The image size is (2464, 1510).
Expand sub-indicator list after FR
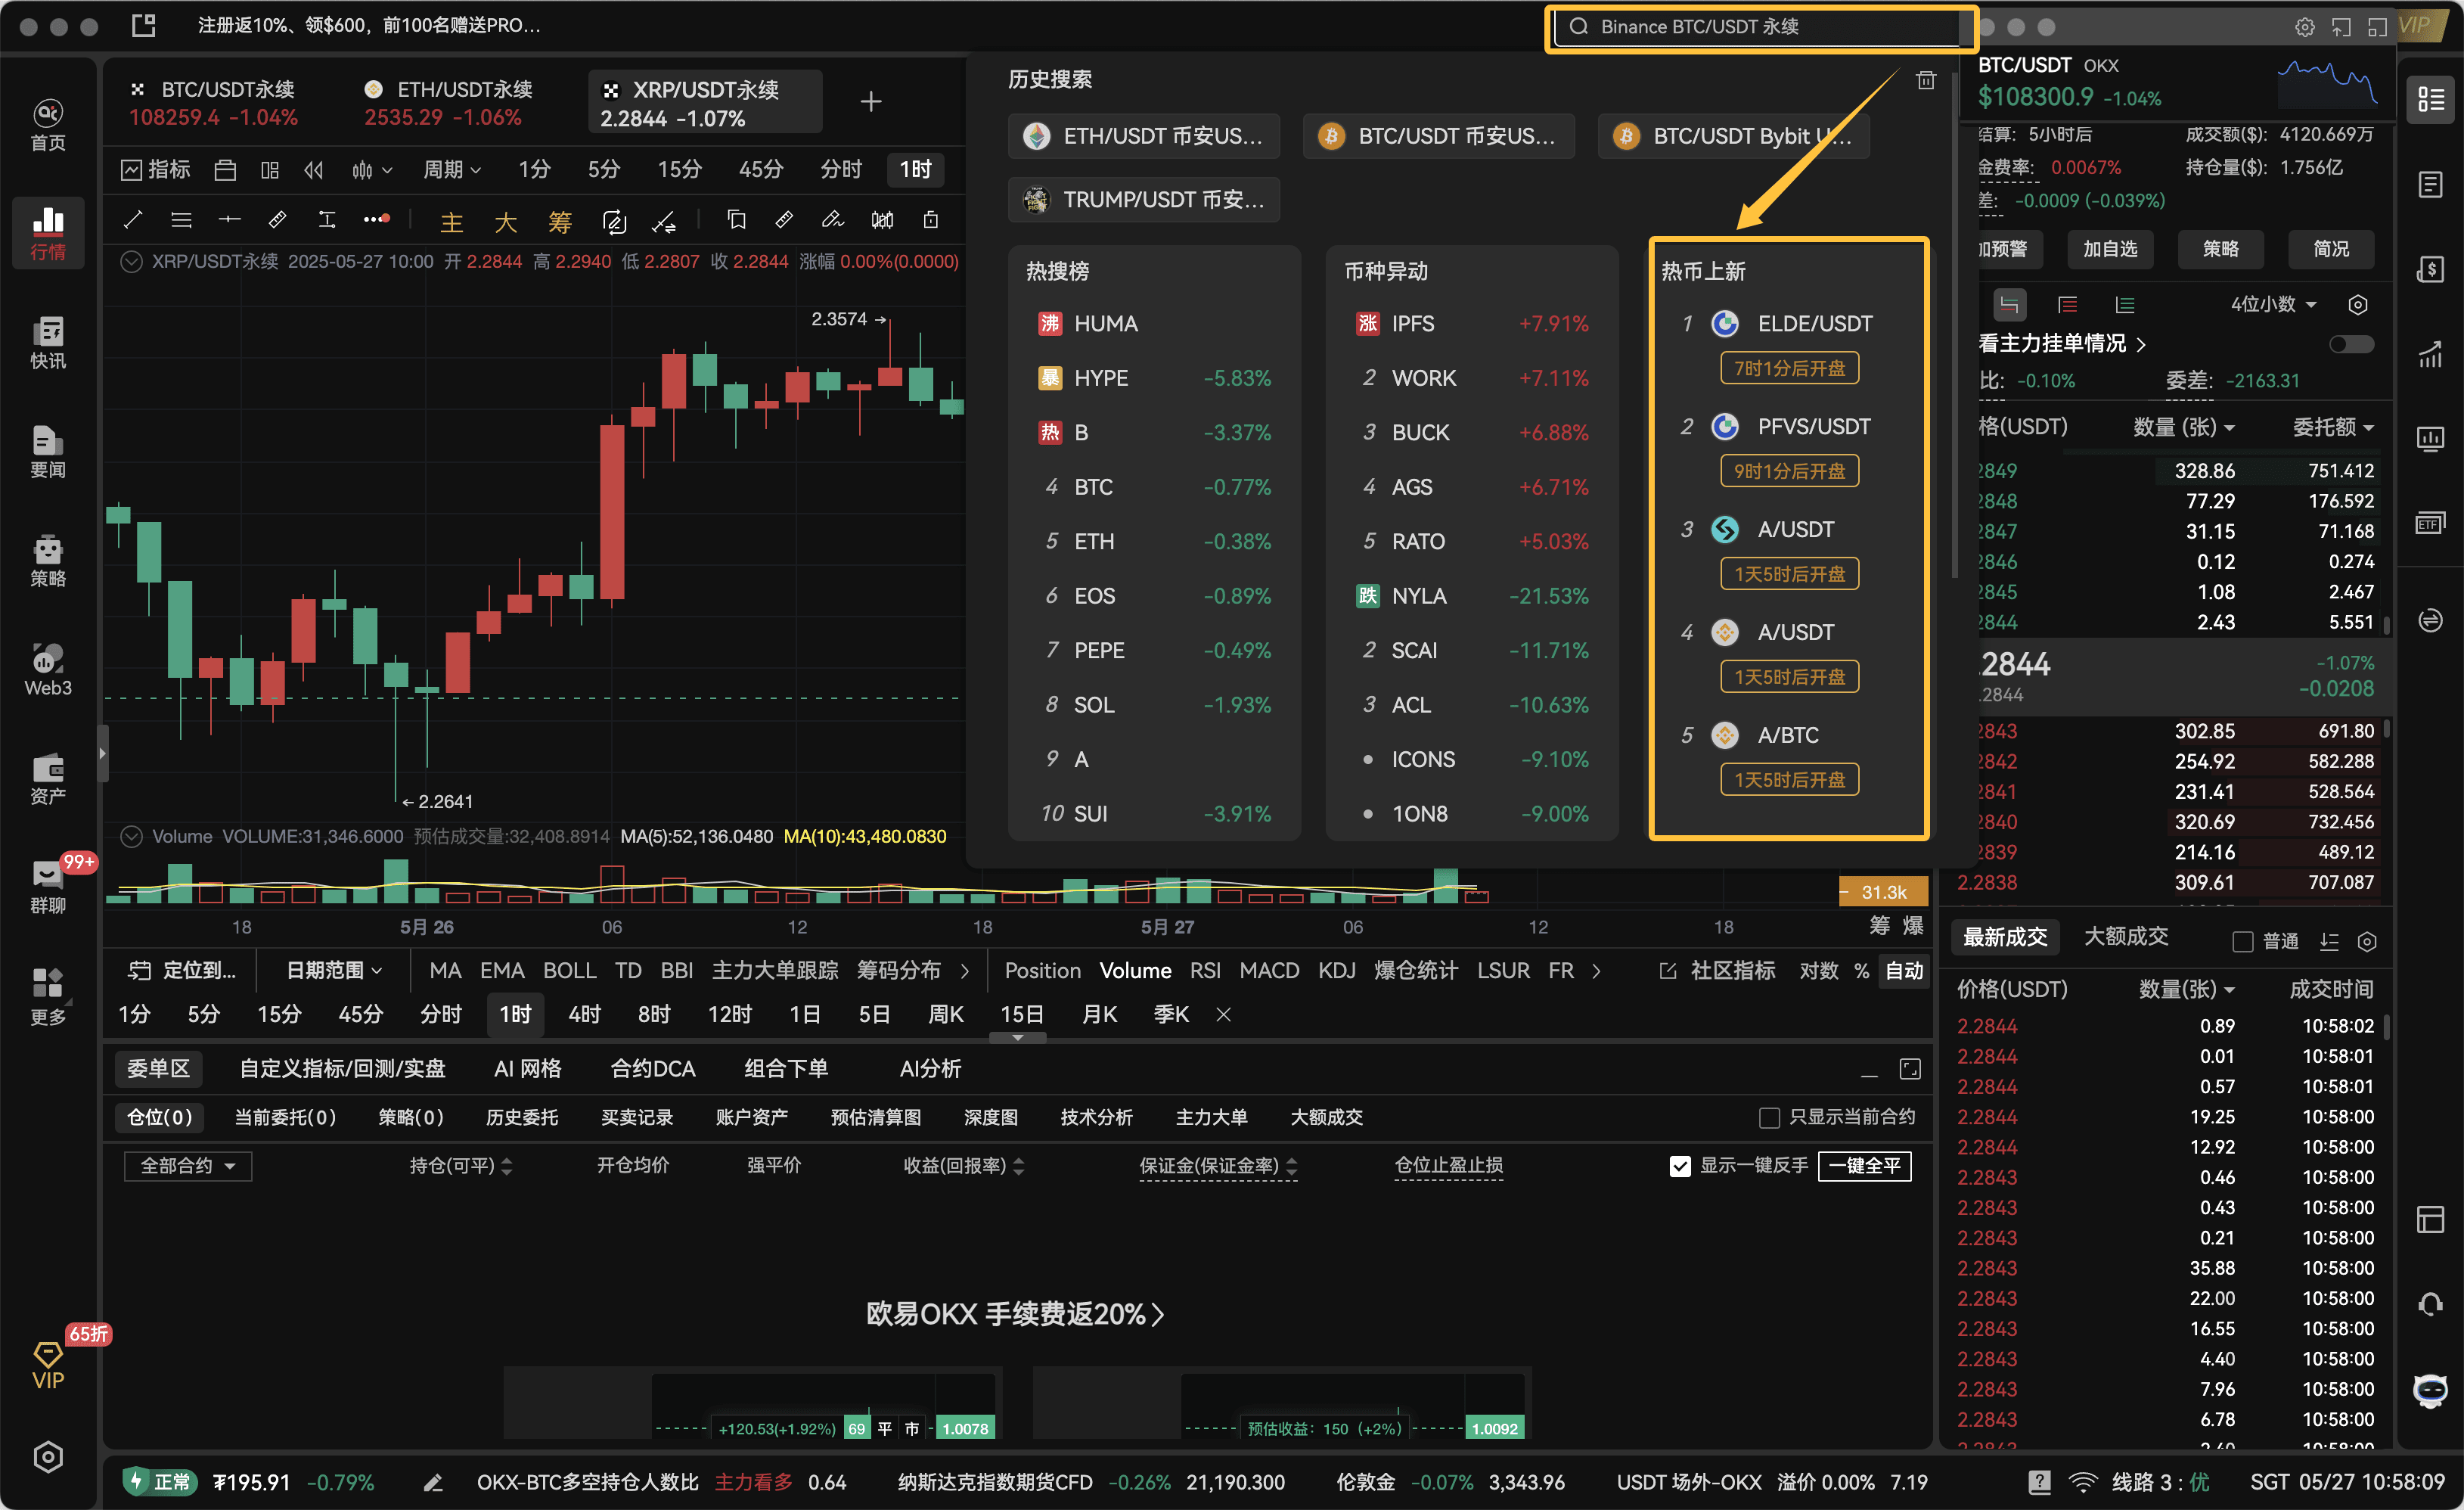pos(1596,970)
